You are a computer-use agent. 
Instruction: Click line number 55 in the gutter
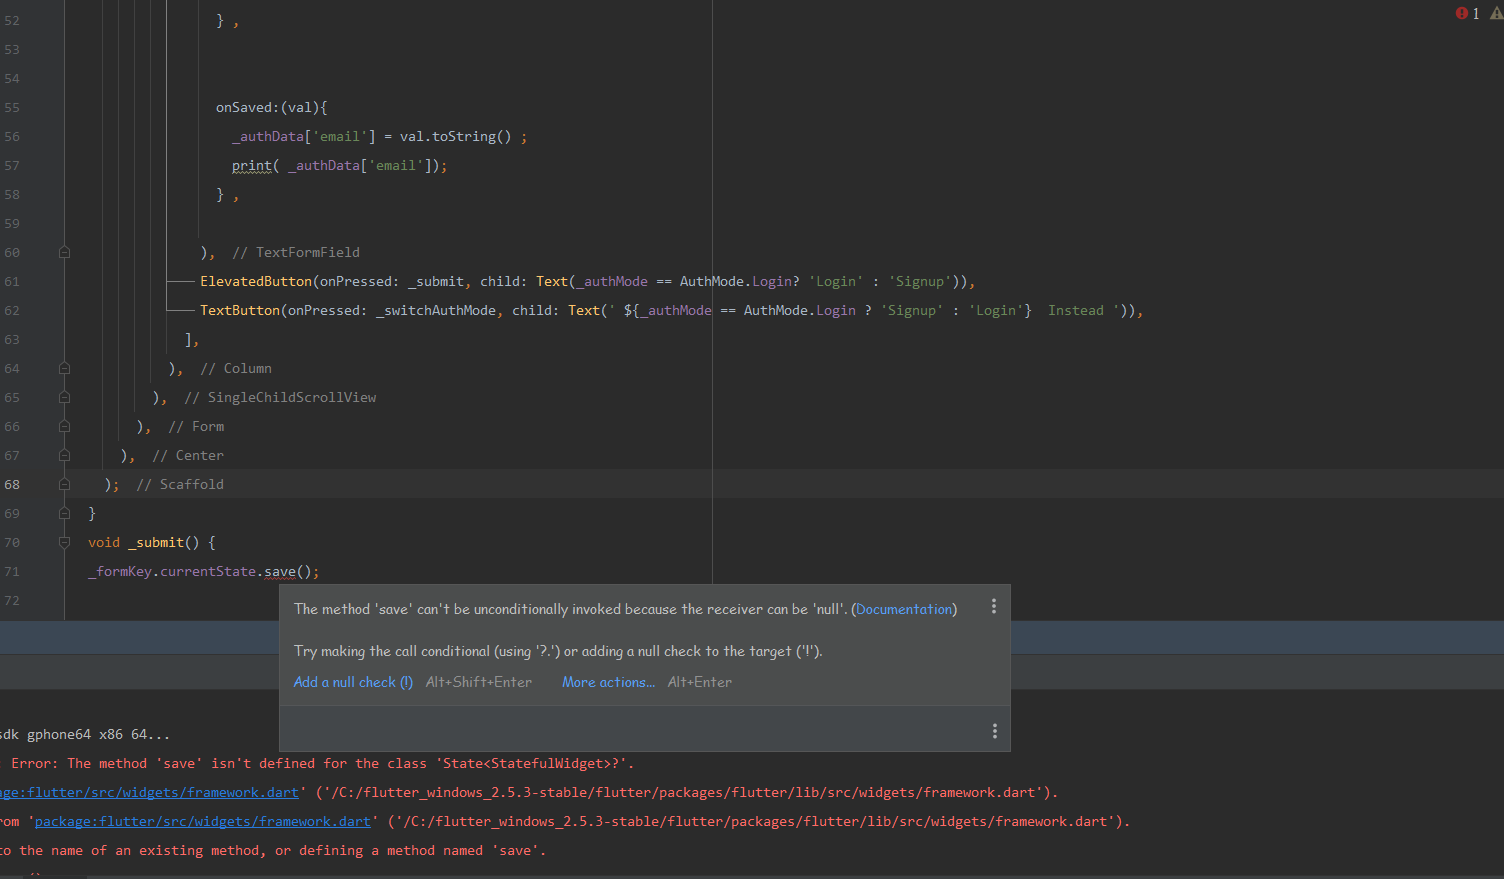click(x=12, y=107)
